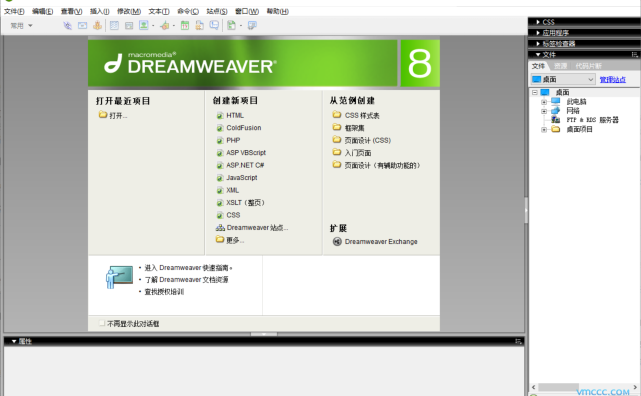The width and height of the screenshot is (641, 396).
Task: Open the Images icon dropdown arrow
Action: pos(153,26)
